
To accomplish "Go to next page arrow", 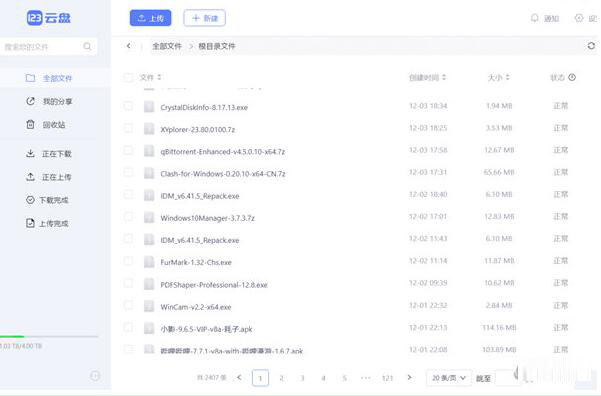I will click(409, 378).
